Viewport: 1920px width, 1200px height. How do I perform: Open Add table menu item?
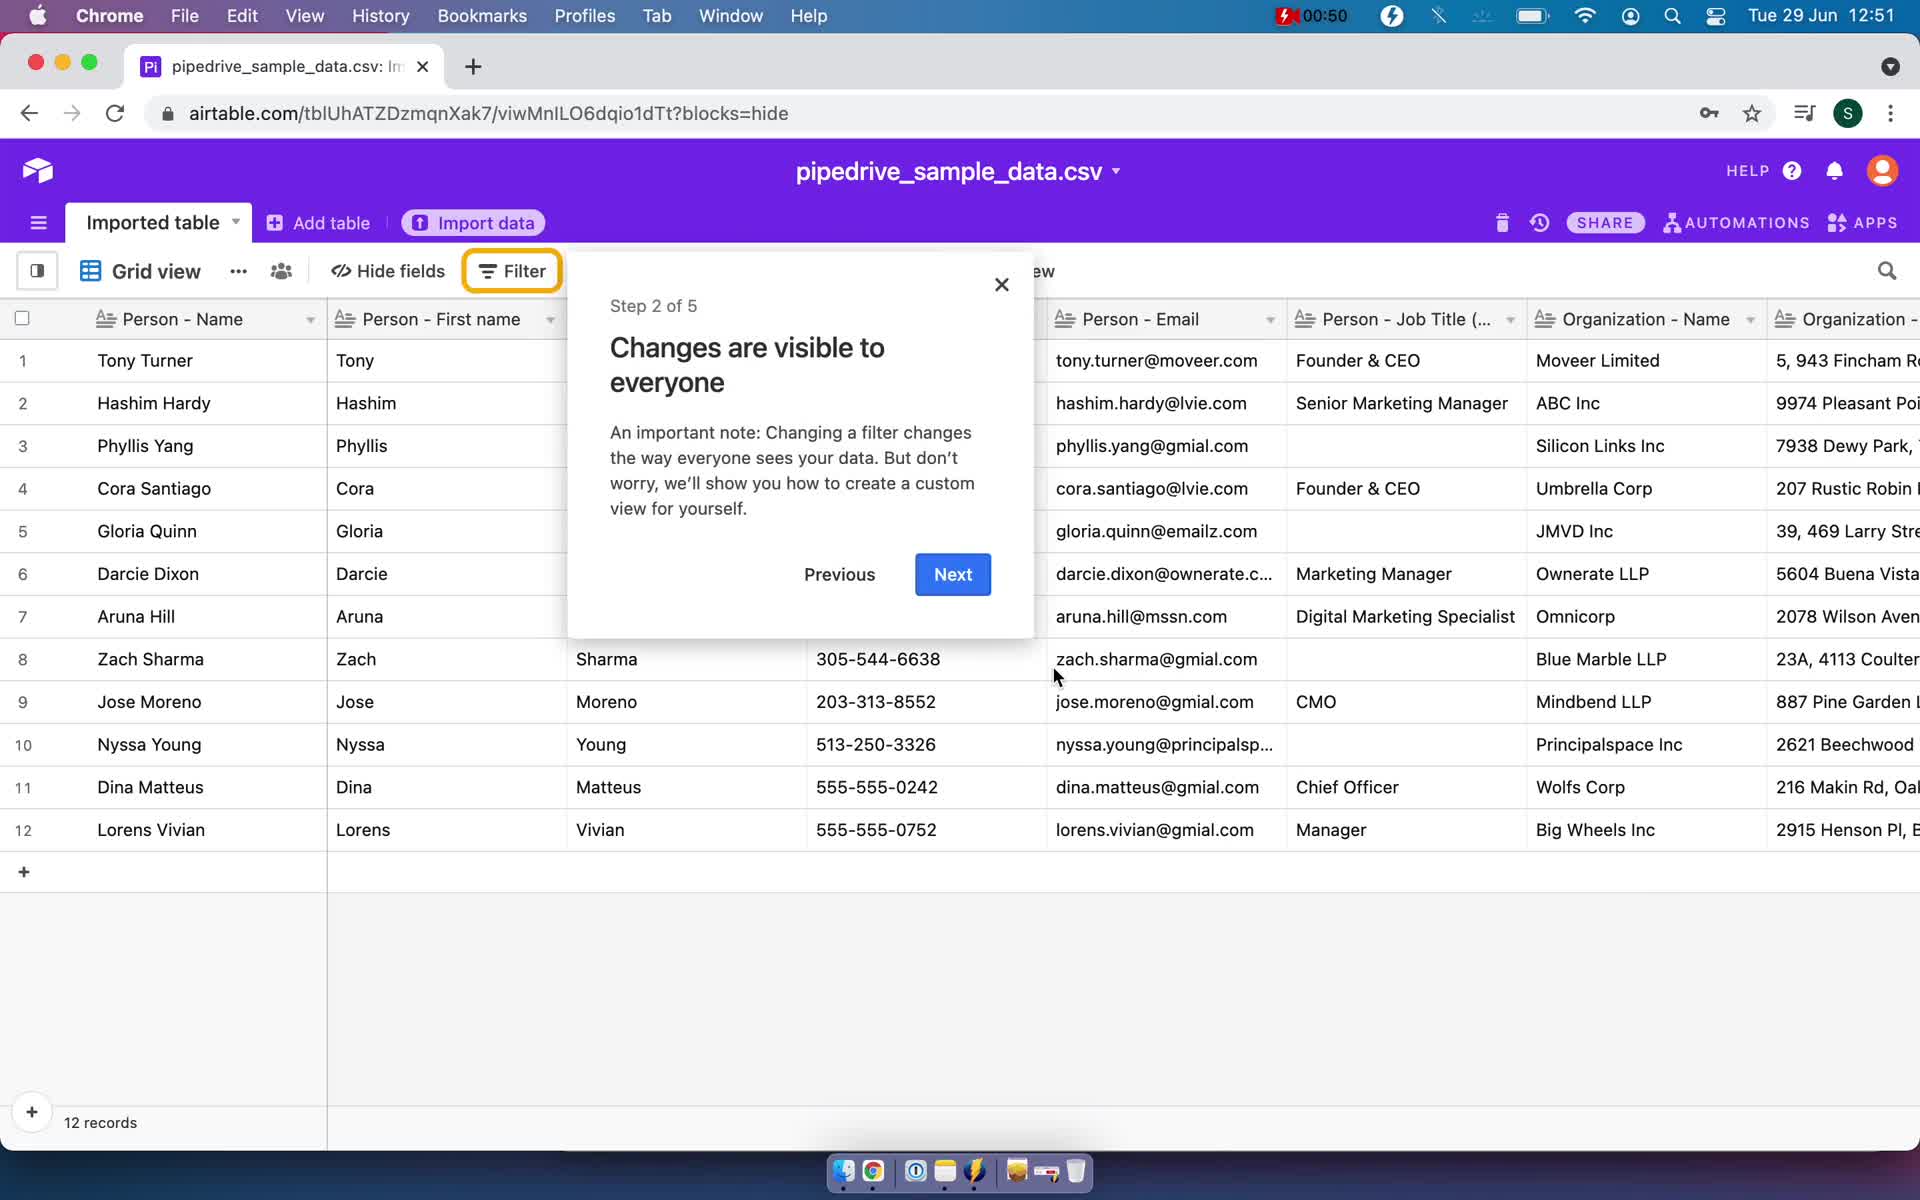tap(319, 223)
